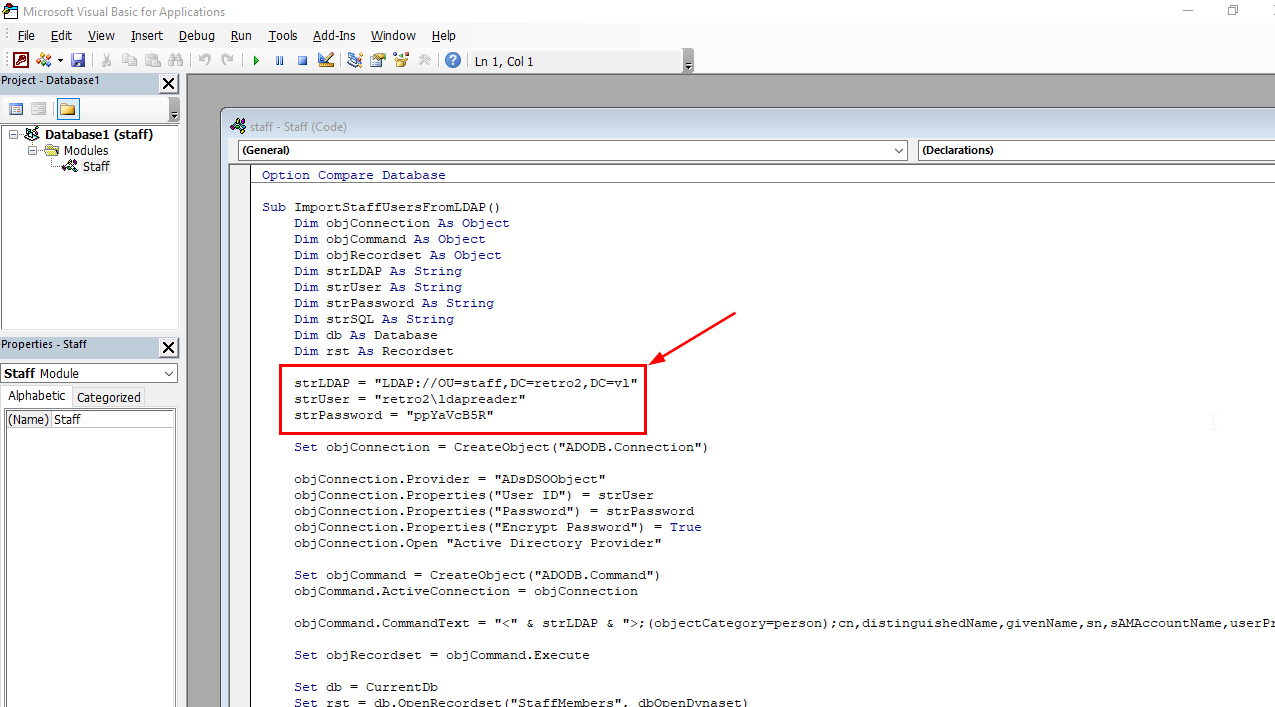Select the Staff module in the tree
The image size is (1275, 707).
click(96, 167)
